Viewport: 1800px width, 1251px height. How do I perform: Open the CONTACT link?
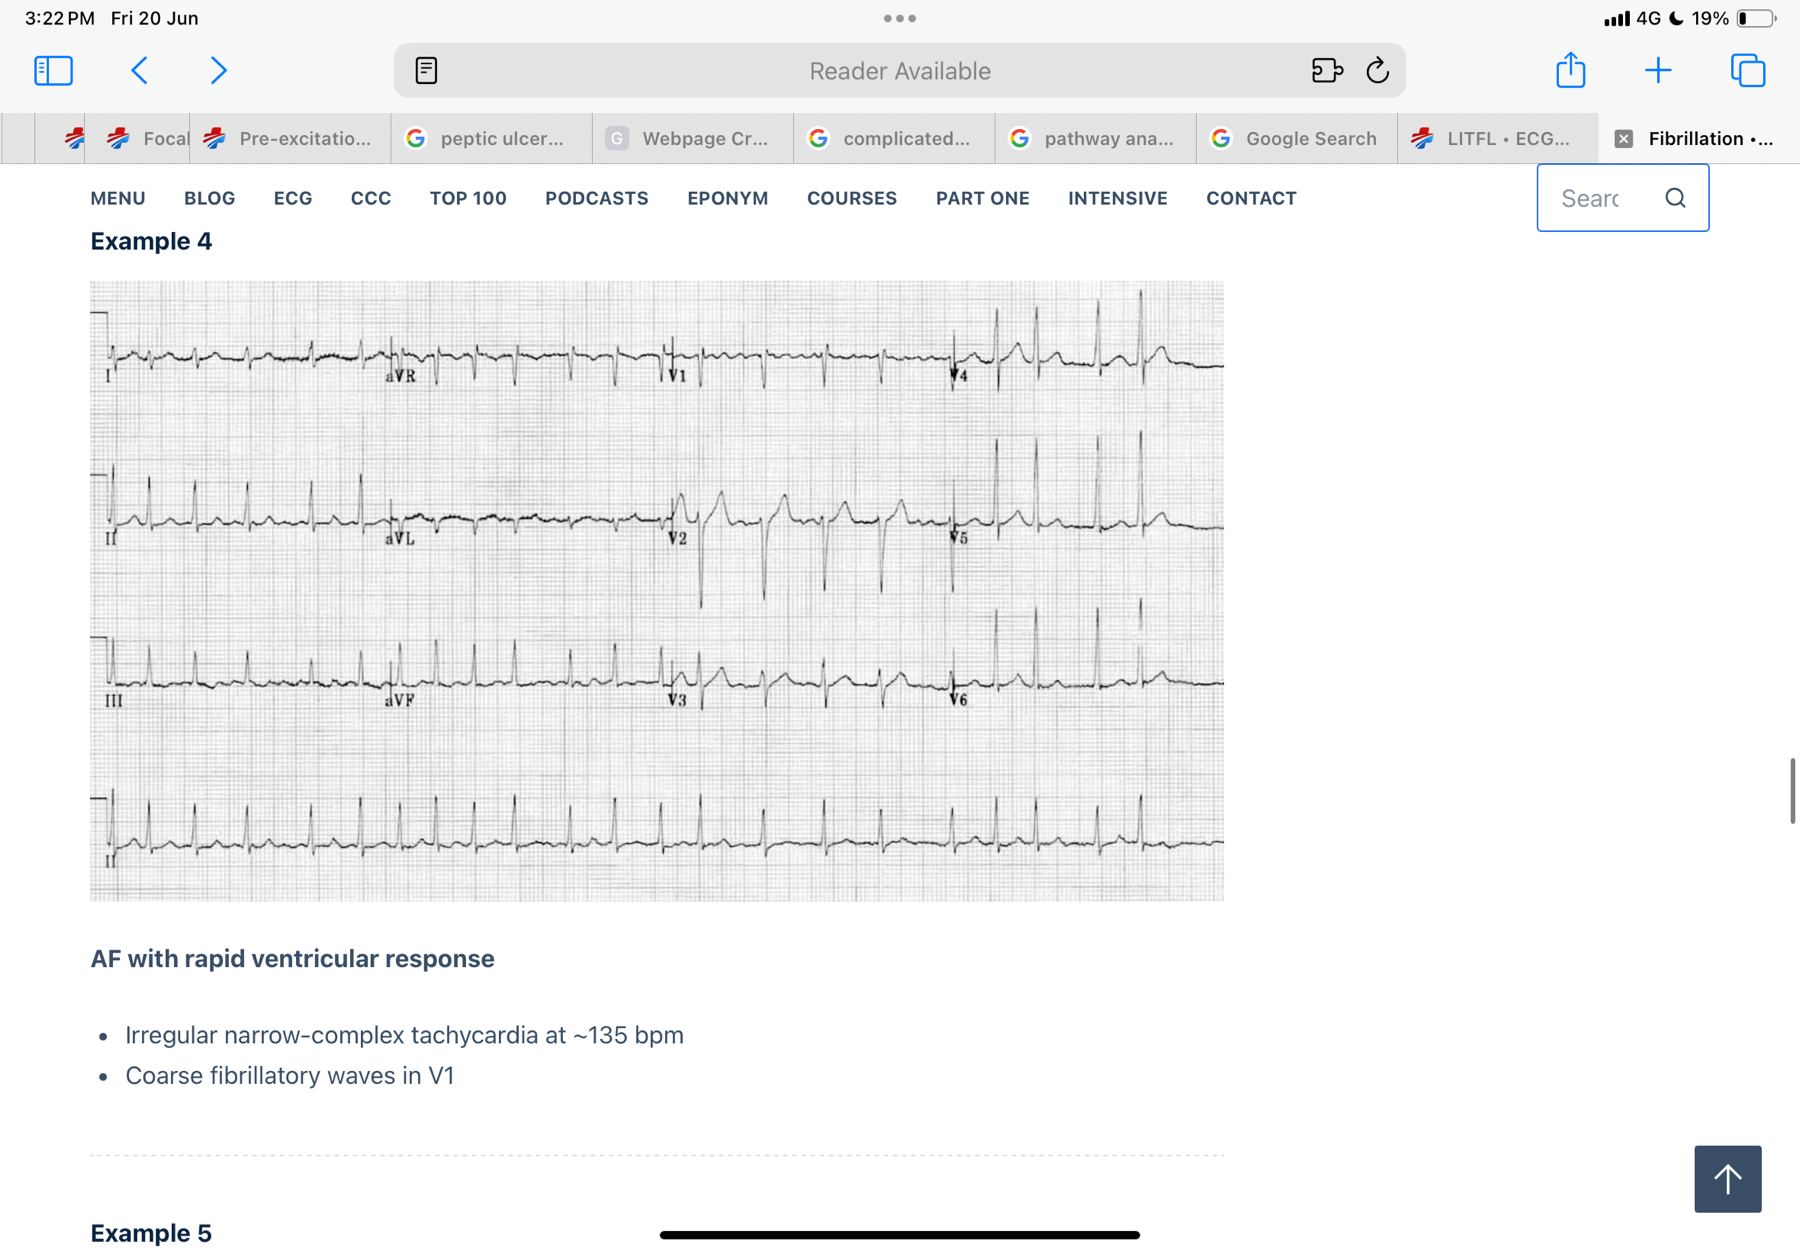[x=1251, y=198]
